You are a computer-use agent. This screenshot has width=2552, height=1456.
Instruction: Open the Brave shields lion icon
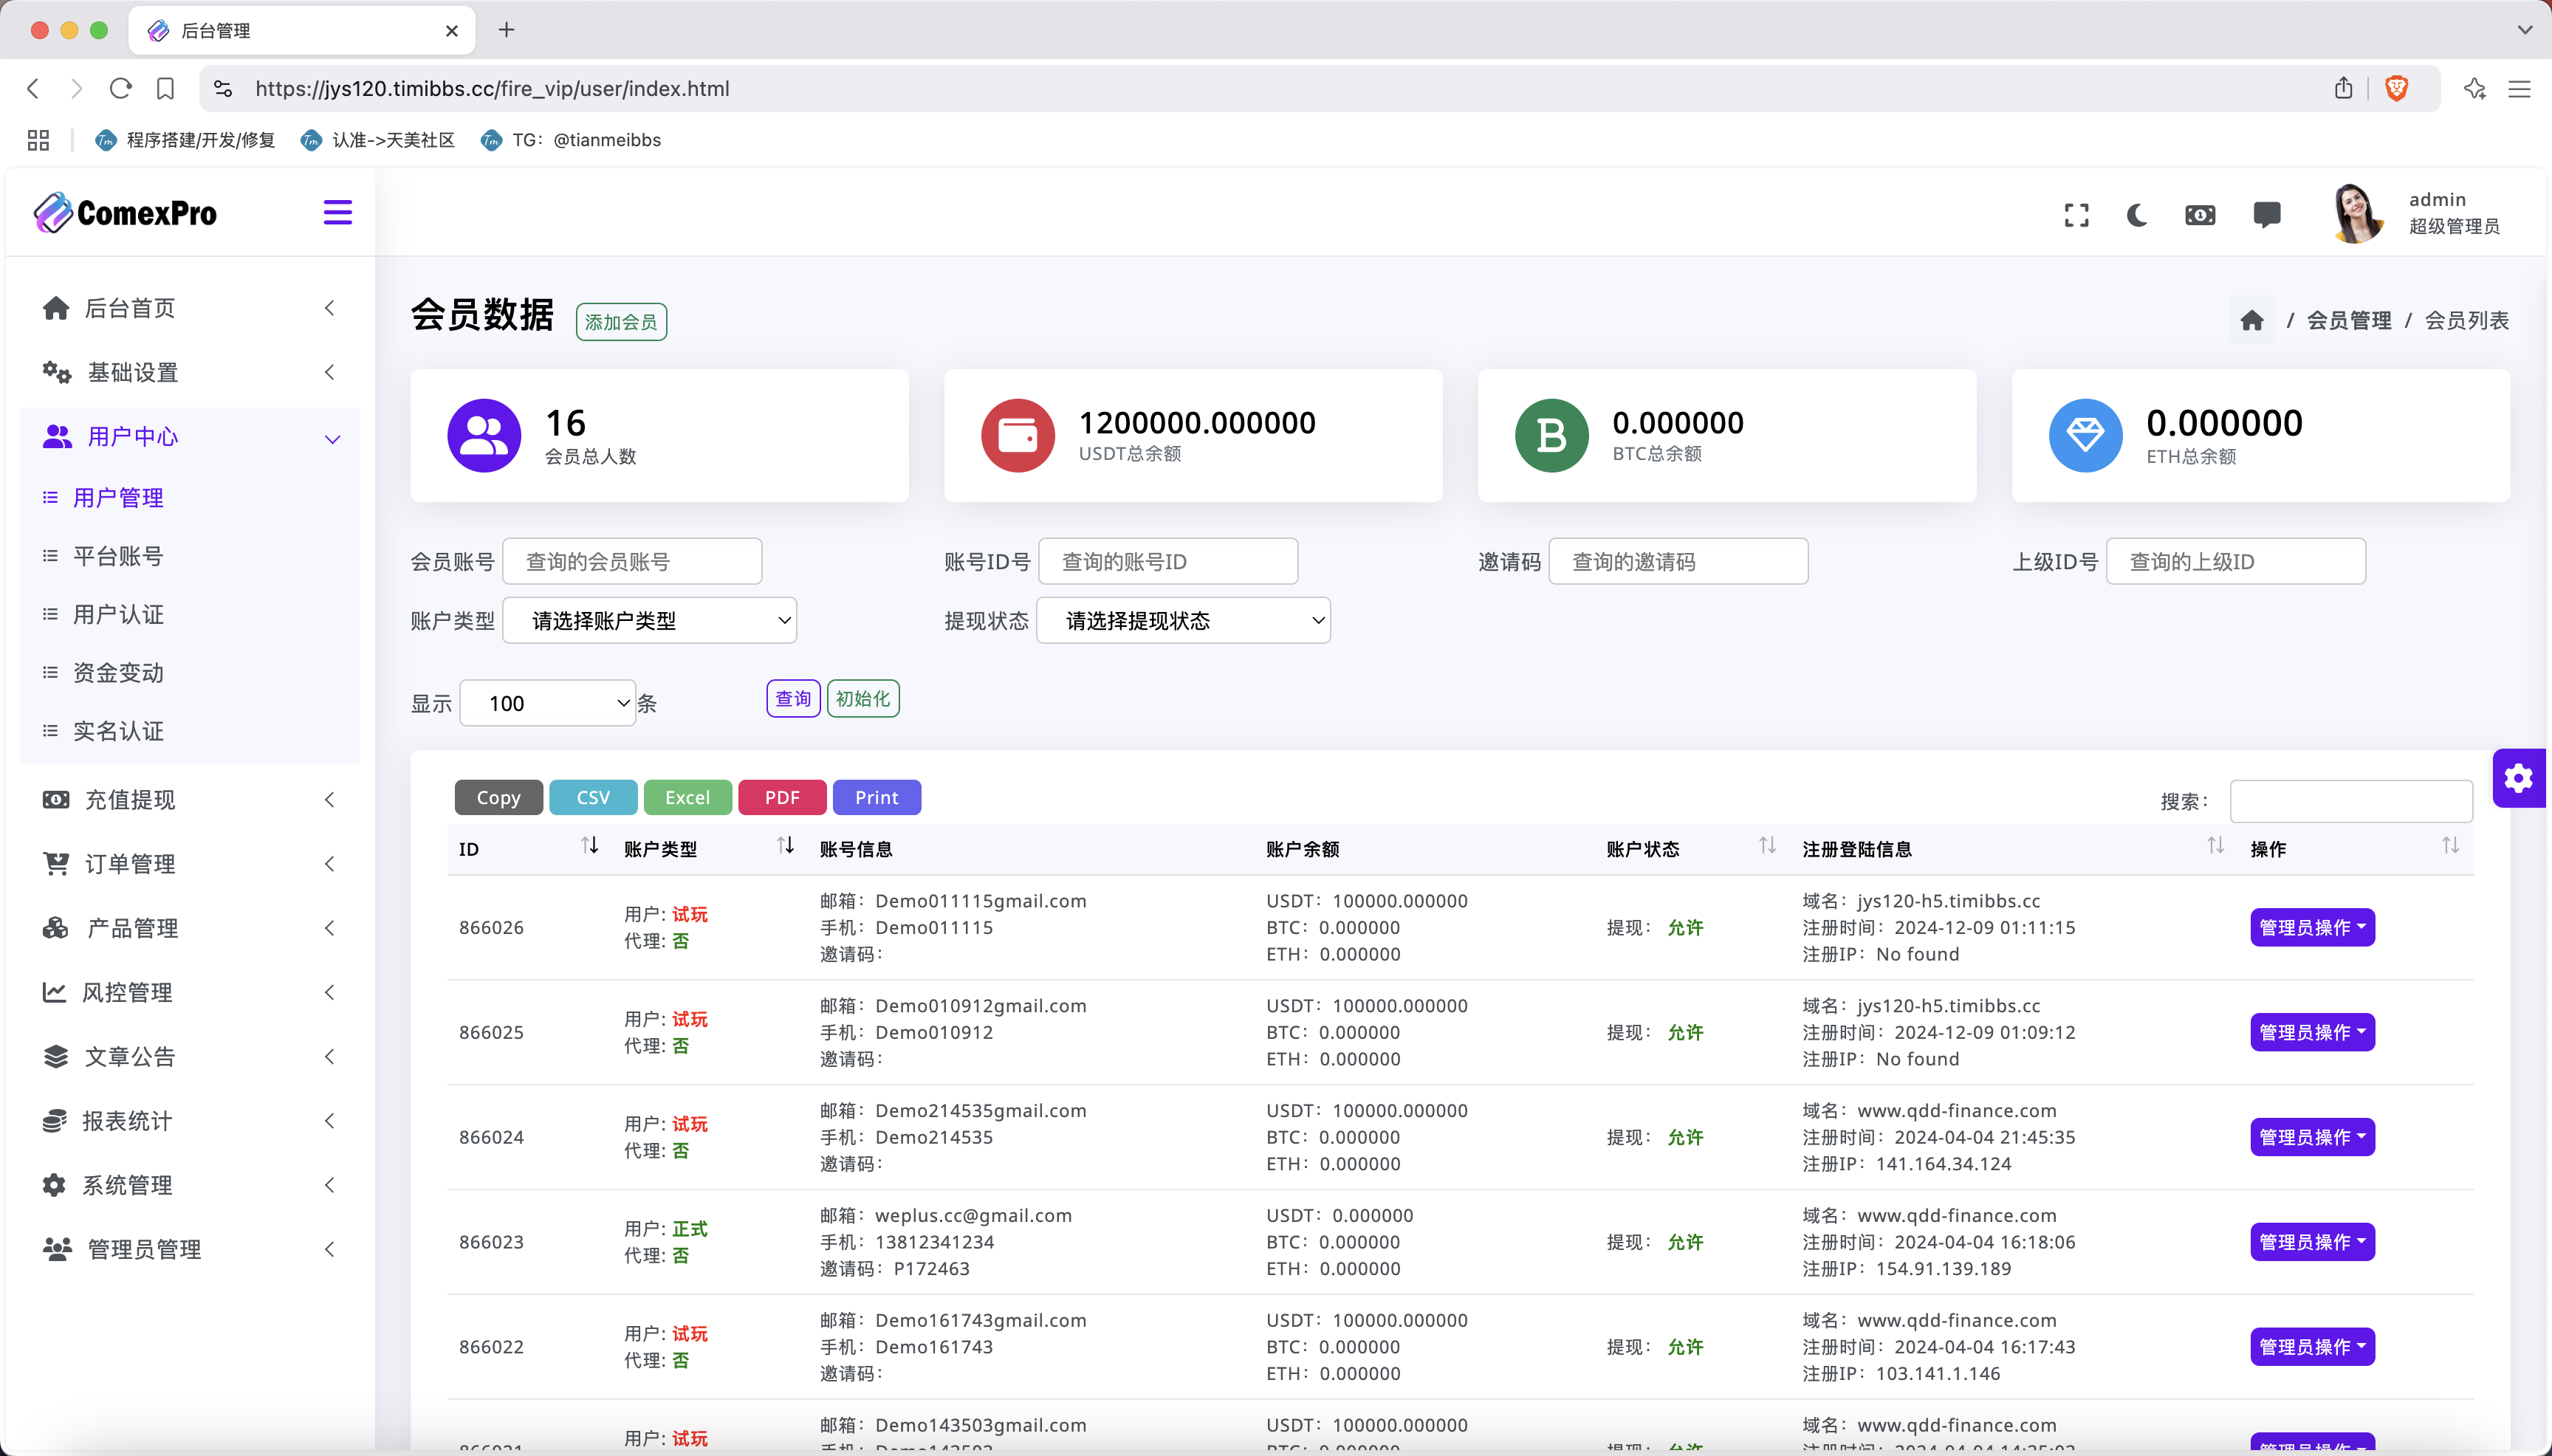pos(2397,89)
